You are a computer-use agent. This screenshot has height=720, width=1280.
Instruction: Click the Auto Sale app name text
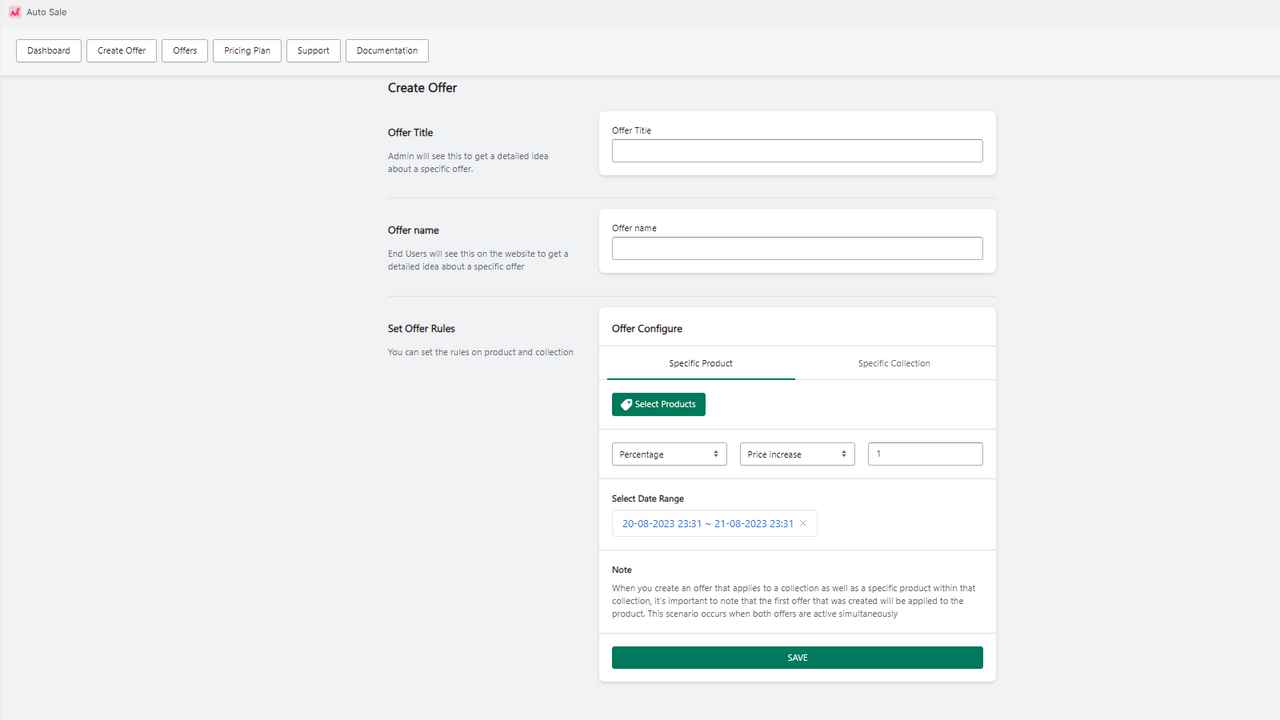(47, 12)
